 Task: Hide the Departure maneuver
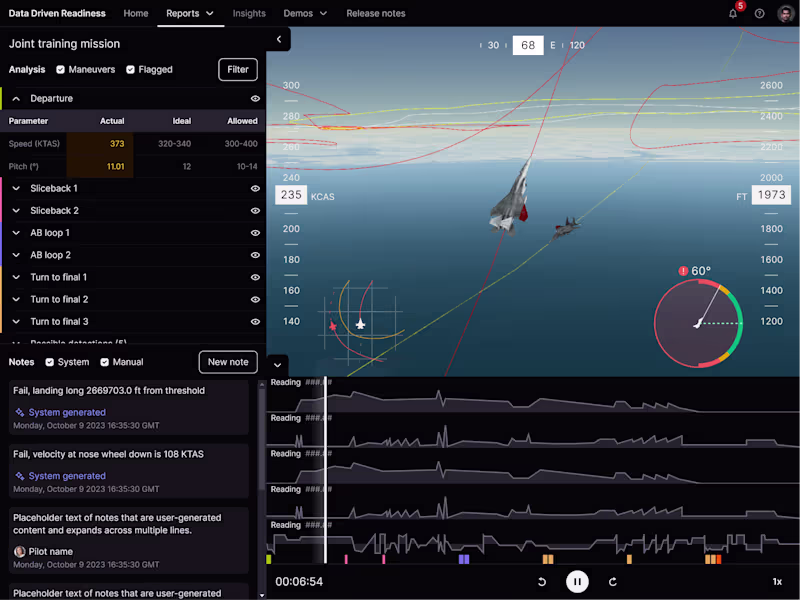[255, 98]
